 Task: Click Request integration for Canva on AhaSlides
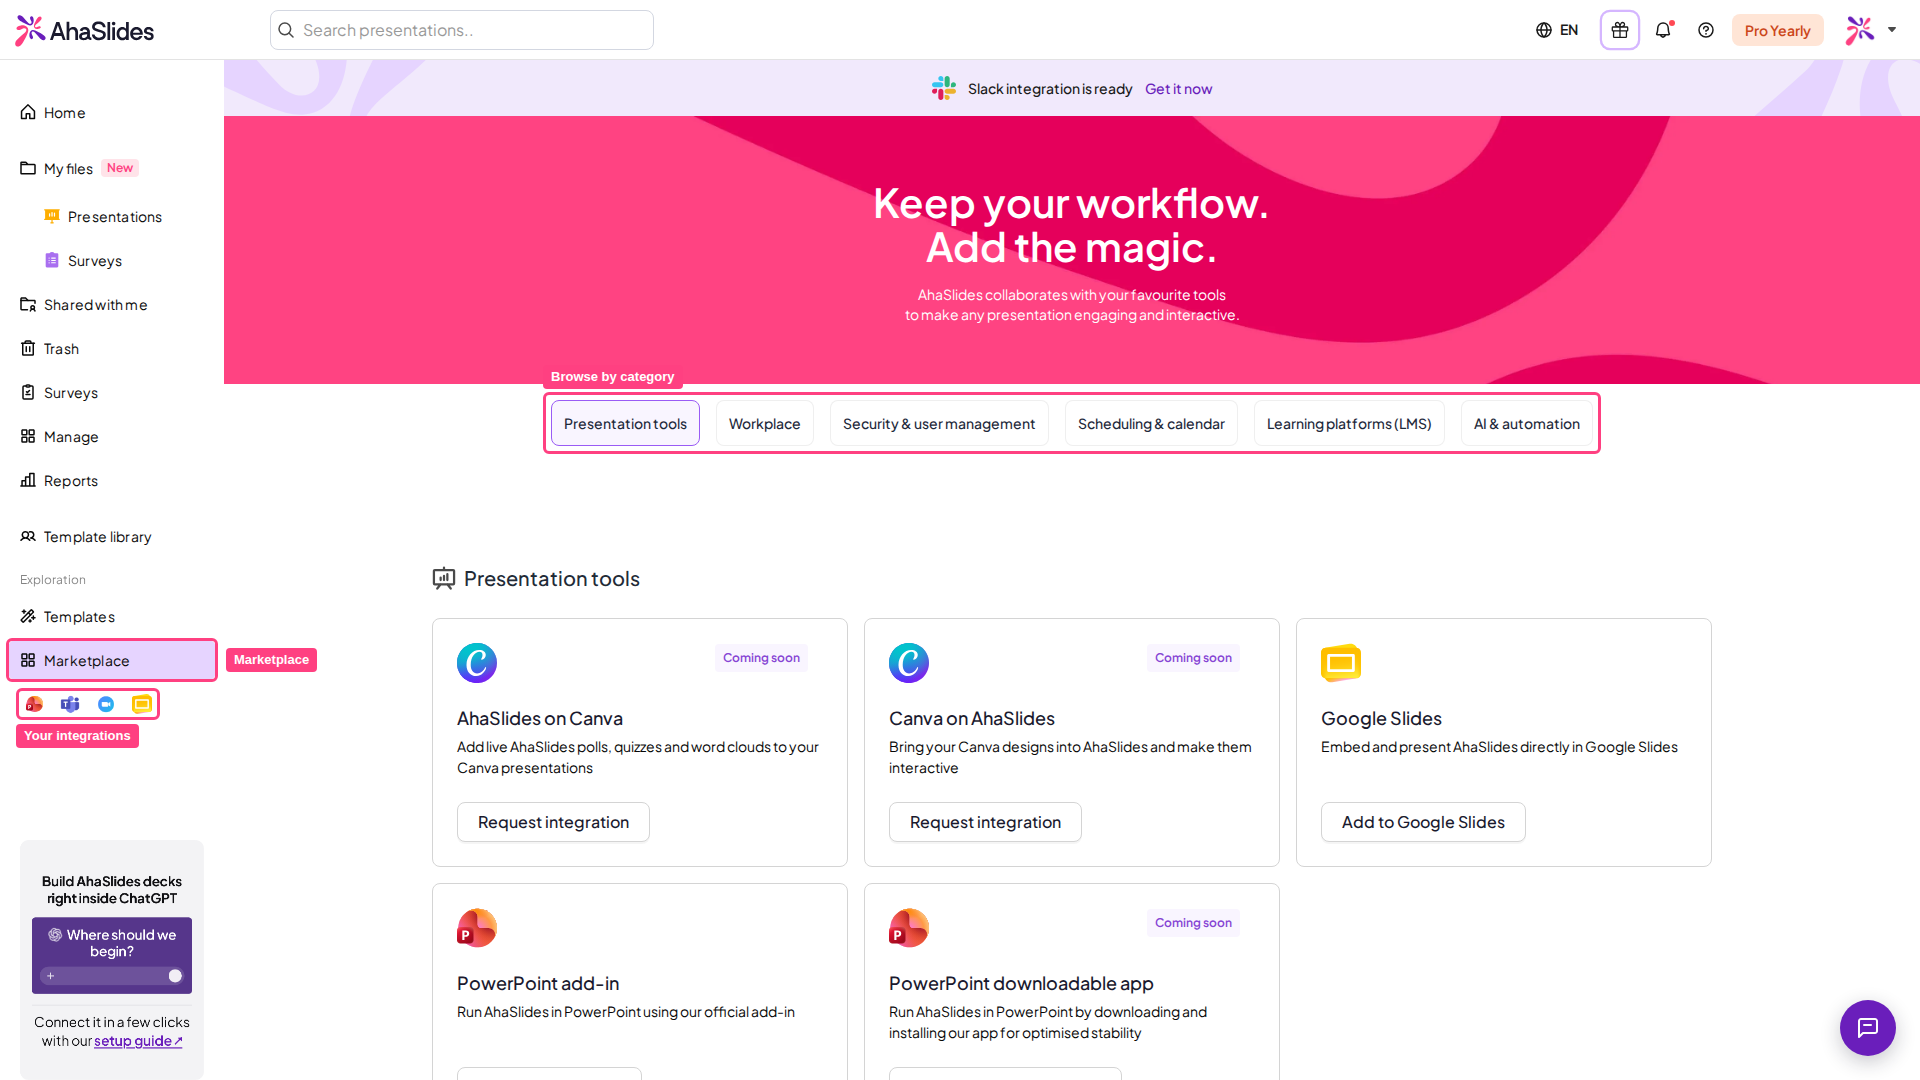click(985, 822)
